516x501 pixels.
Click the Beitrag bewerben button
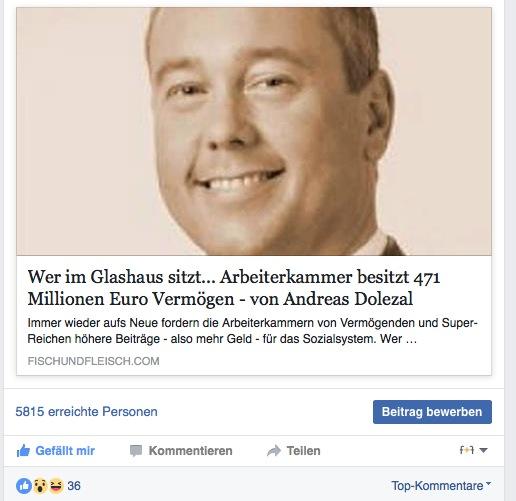(x=432, y=412)
